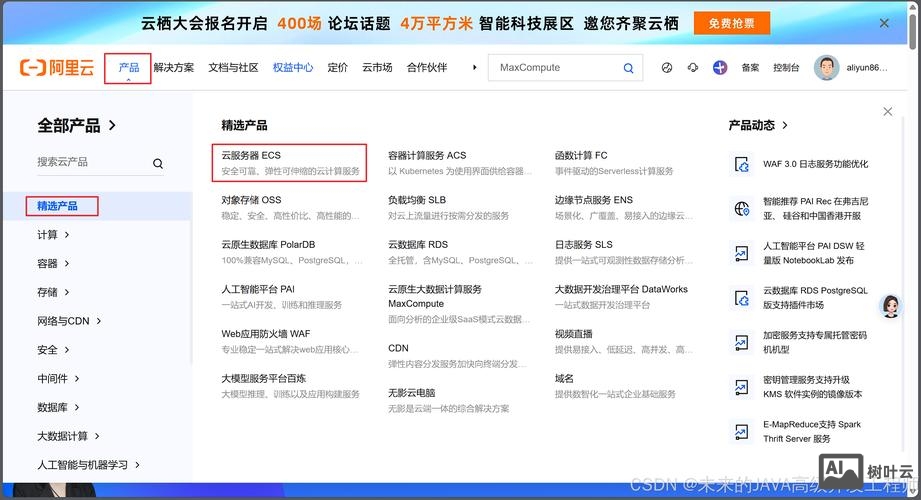The image size is (921, 500).
Task: Open 边缘节点服务 ENS product
Action: pos(594,200)
